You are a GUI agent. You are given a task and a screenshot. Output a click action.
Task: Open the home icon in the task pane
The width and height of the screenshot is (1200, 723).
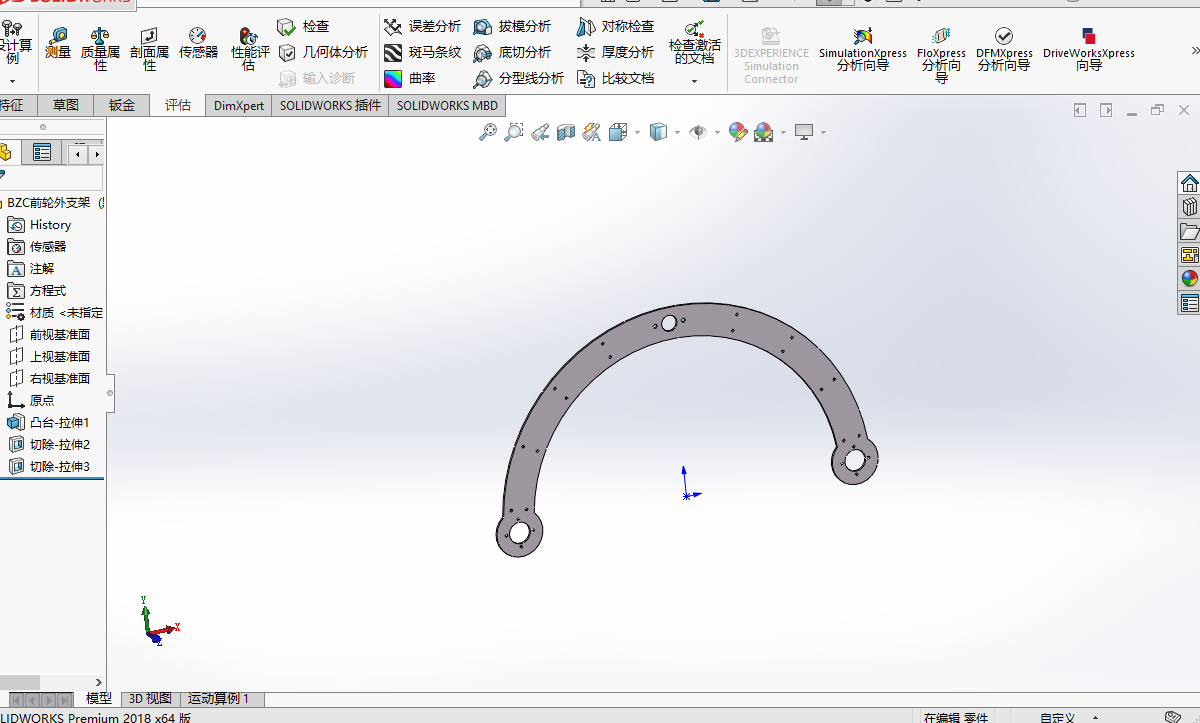pyautogui.click(x=1189, y=183)
